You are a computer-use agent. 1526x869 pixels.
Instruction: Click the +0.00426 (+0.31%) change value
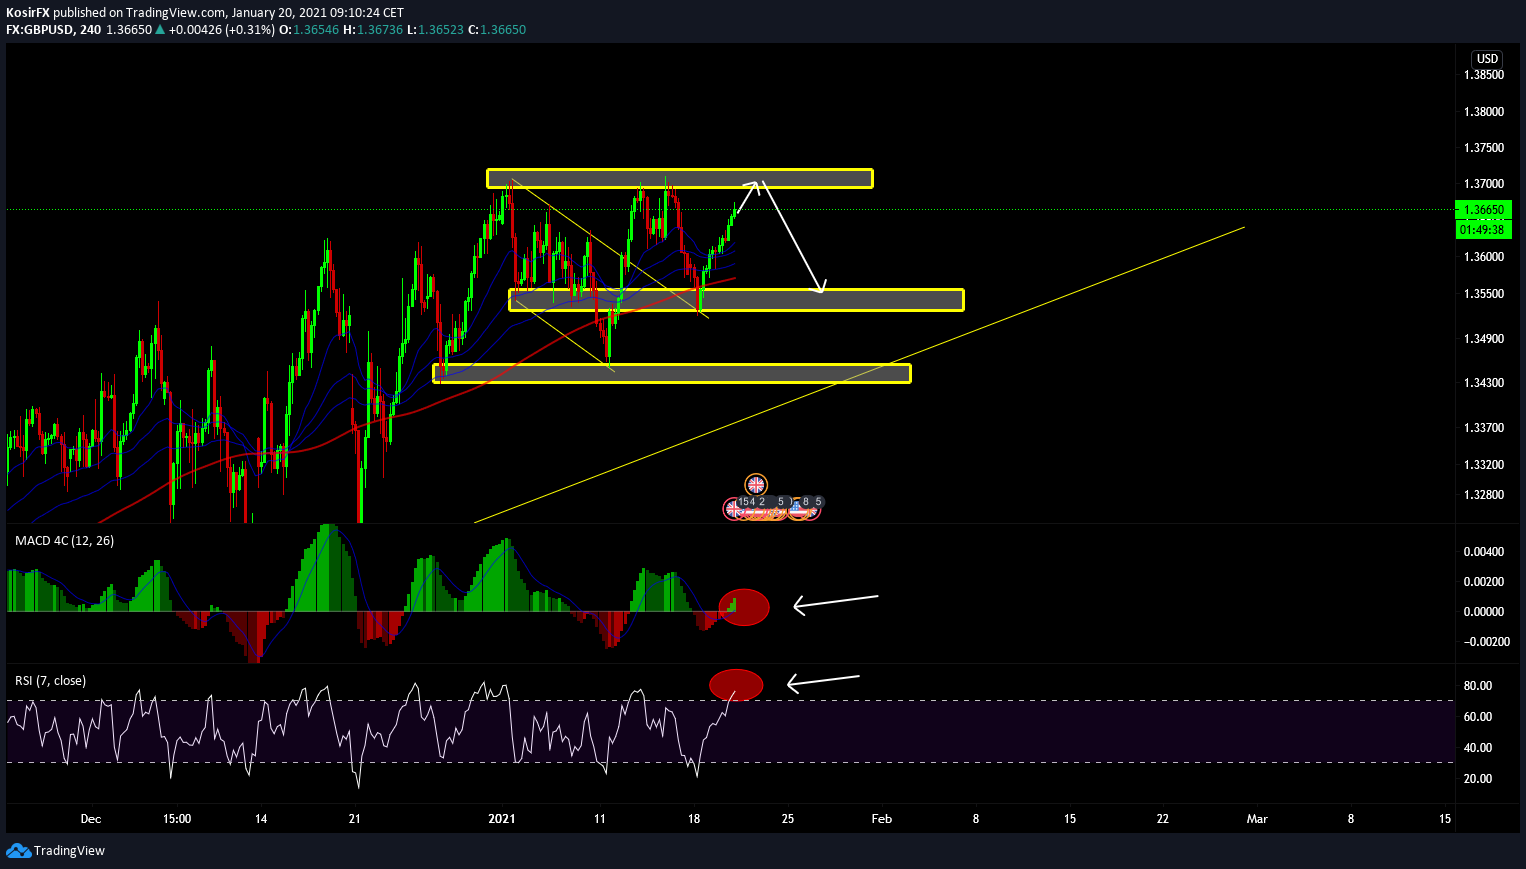(222, 30)
